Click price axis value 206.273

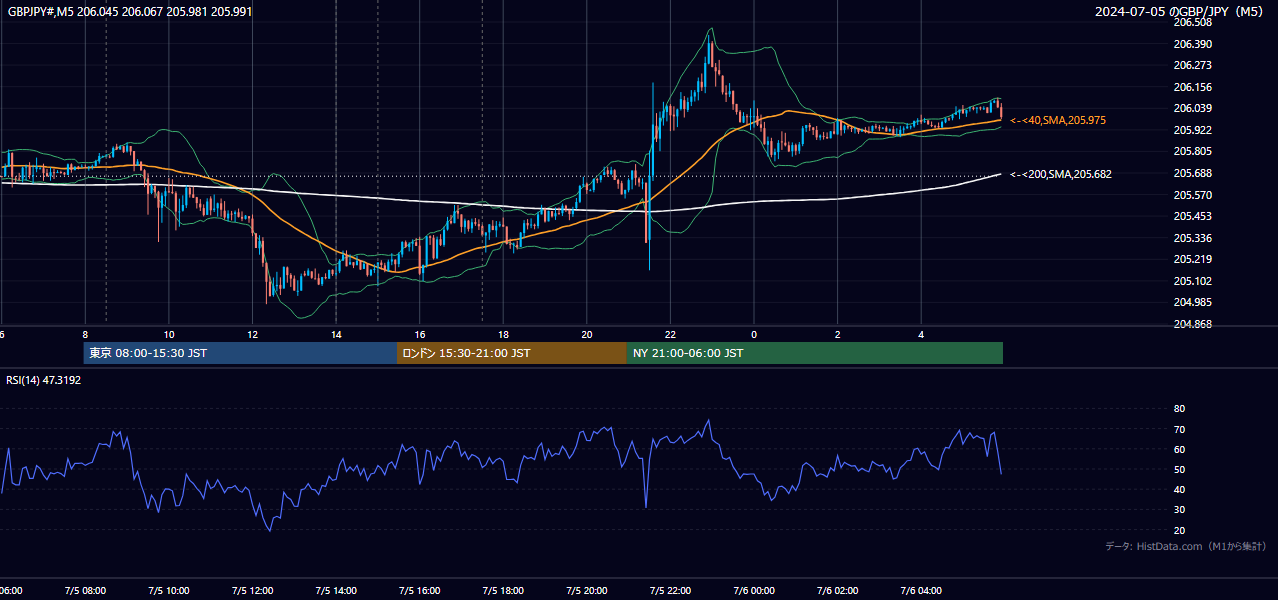click(1192, 65)
